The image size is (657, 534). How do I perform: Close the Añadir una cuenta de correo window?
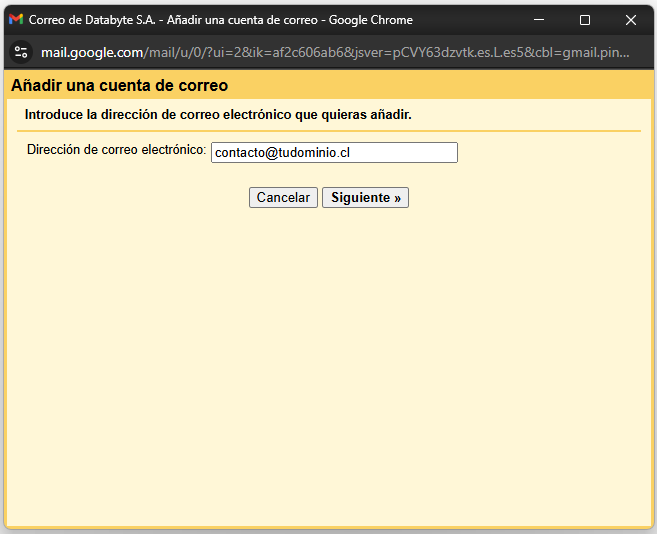[631, 20]
